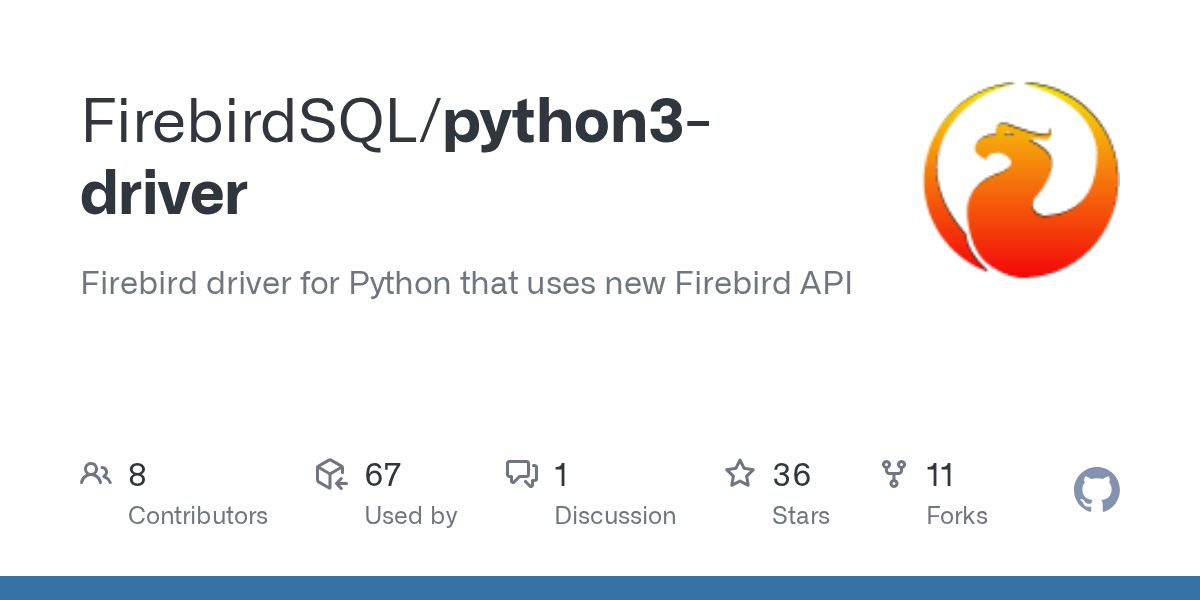
Task: Click the 67 used by count
Action: [383, 475]
